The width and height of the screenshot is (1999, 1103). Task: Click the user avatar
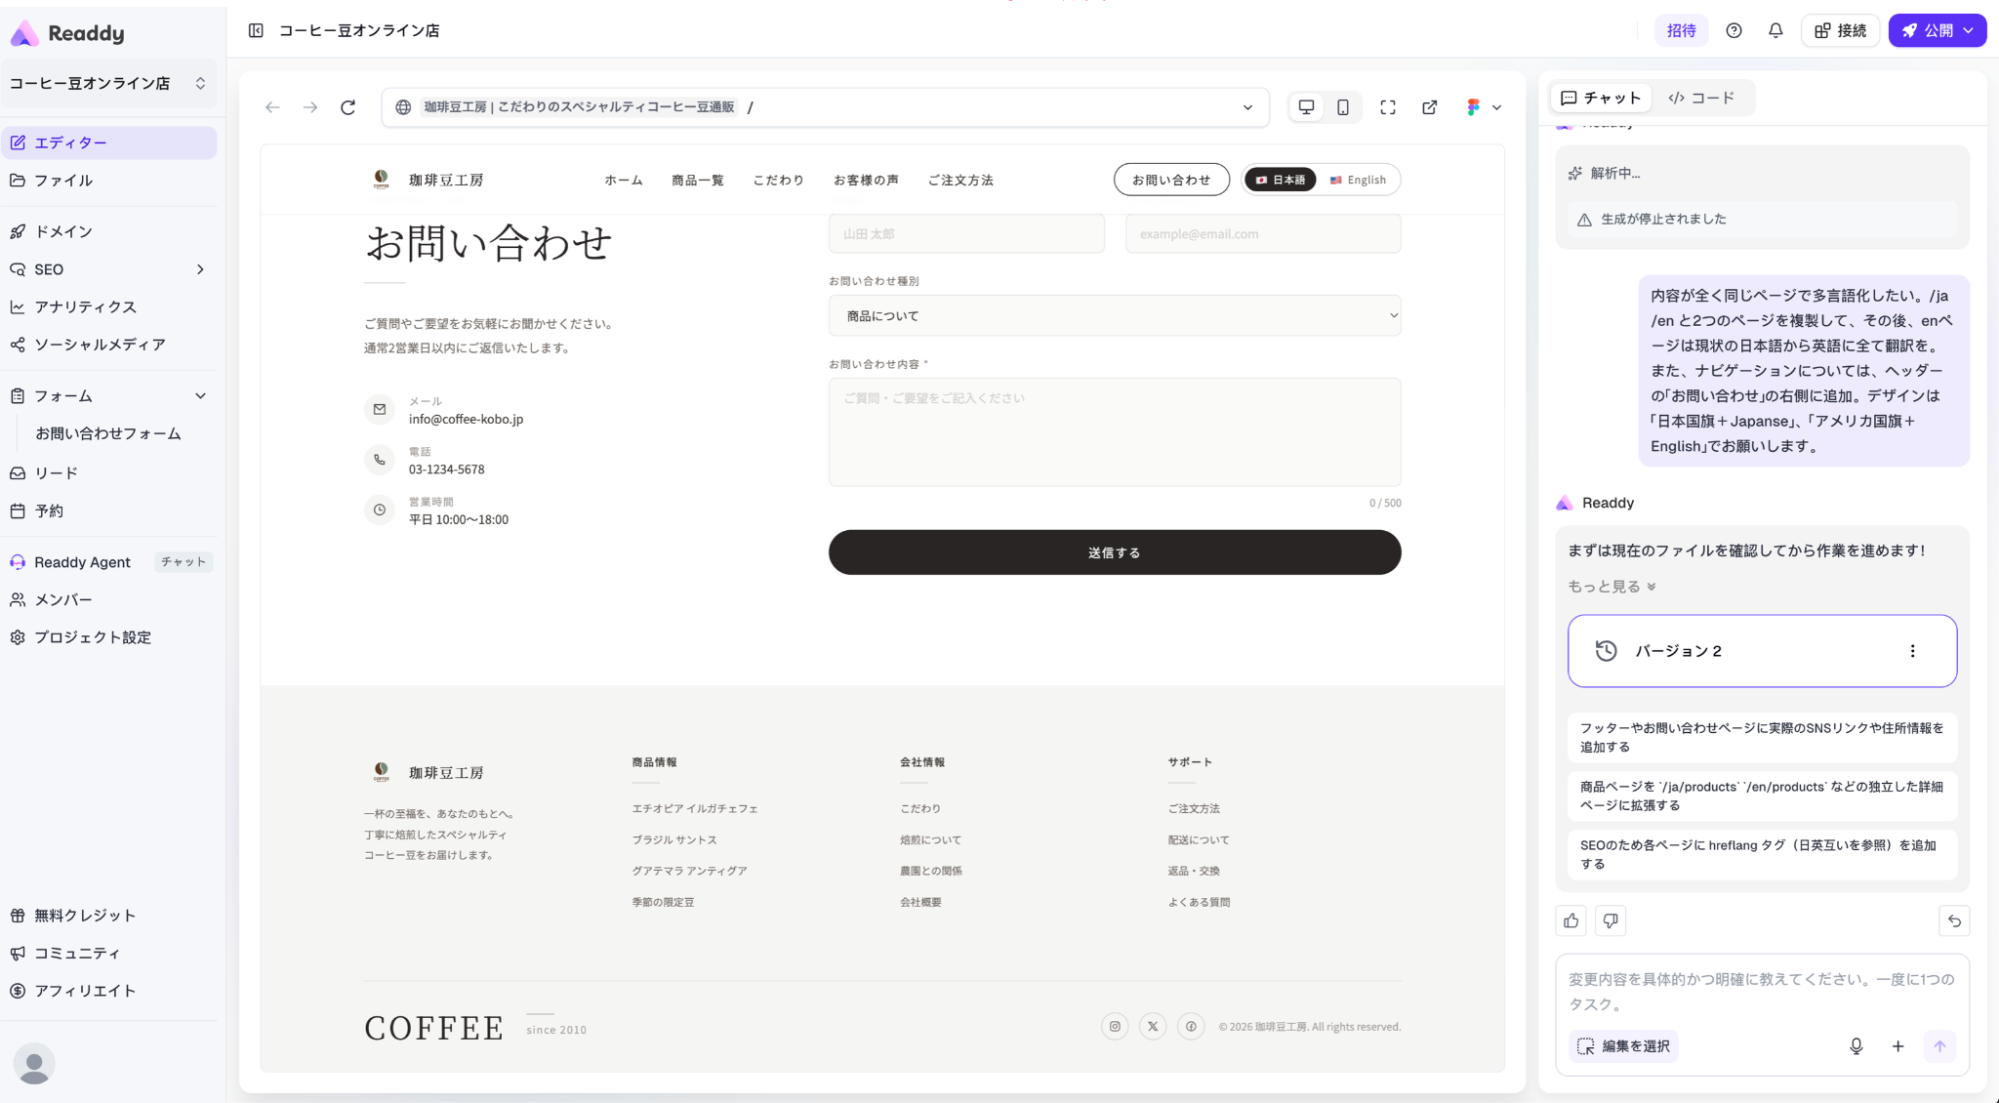pyautogui.click(x=34, y=1063)
